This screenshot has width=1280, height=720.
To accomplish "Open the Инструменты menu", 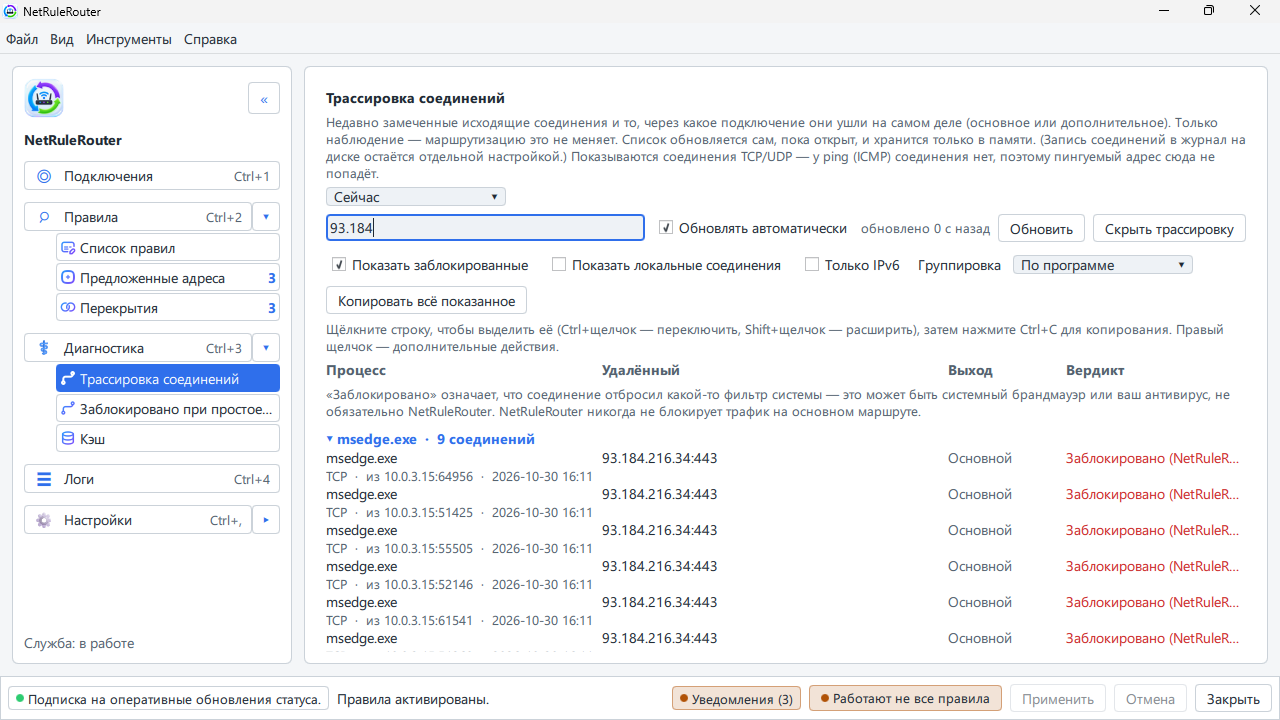I will (129, 40).
